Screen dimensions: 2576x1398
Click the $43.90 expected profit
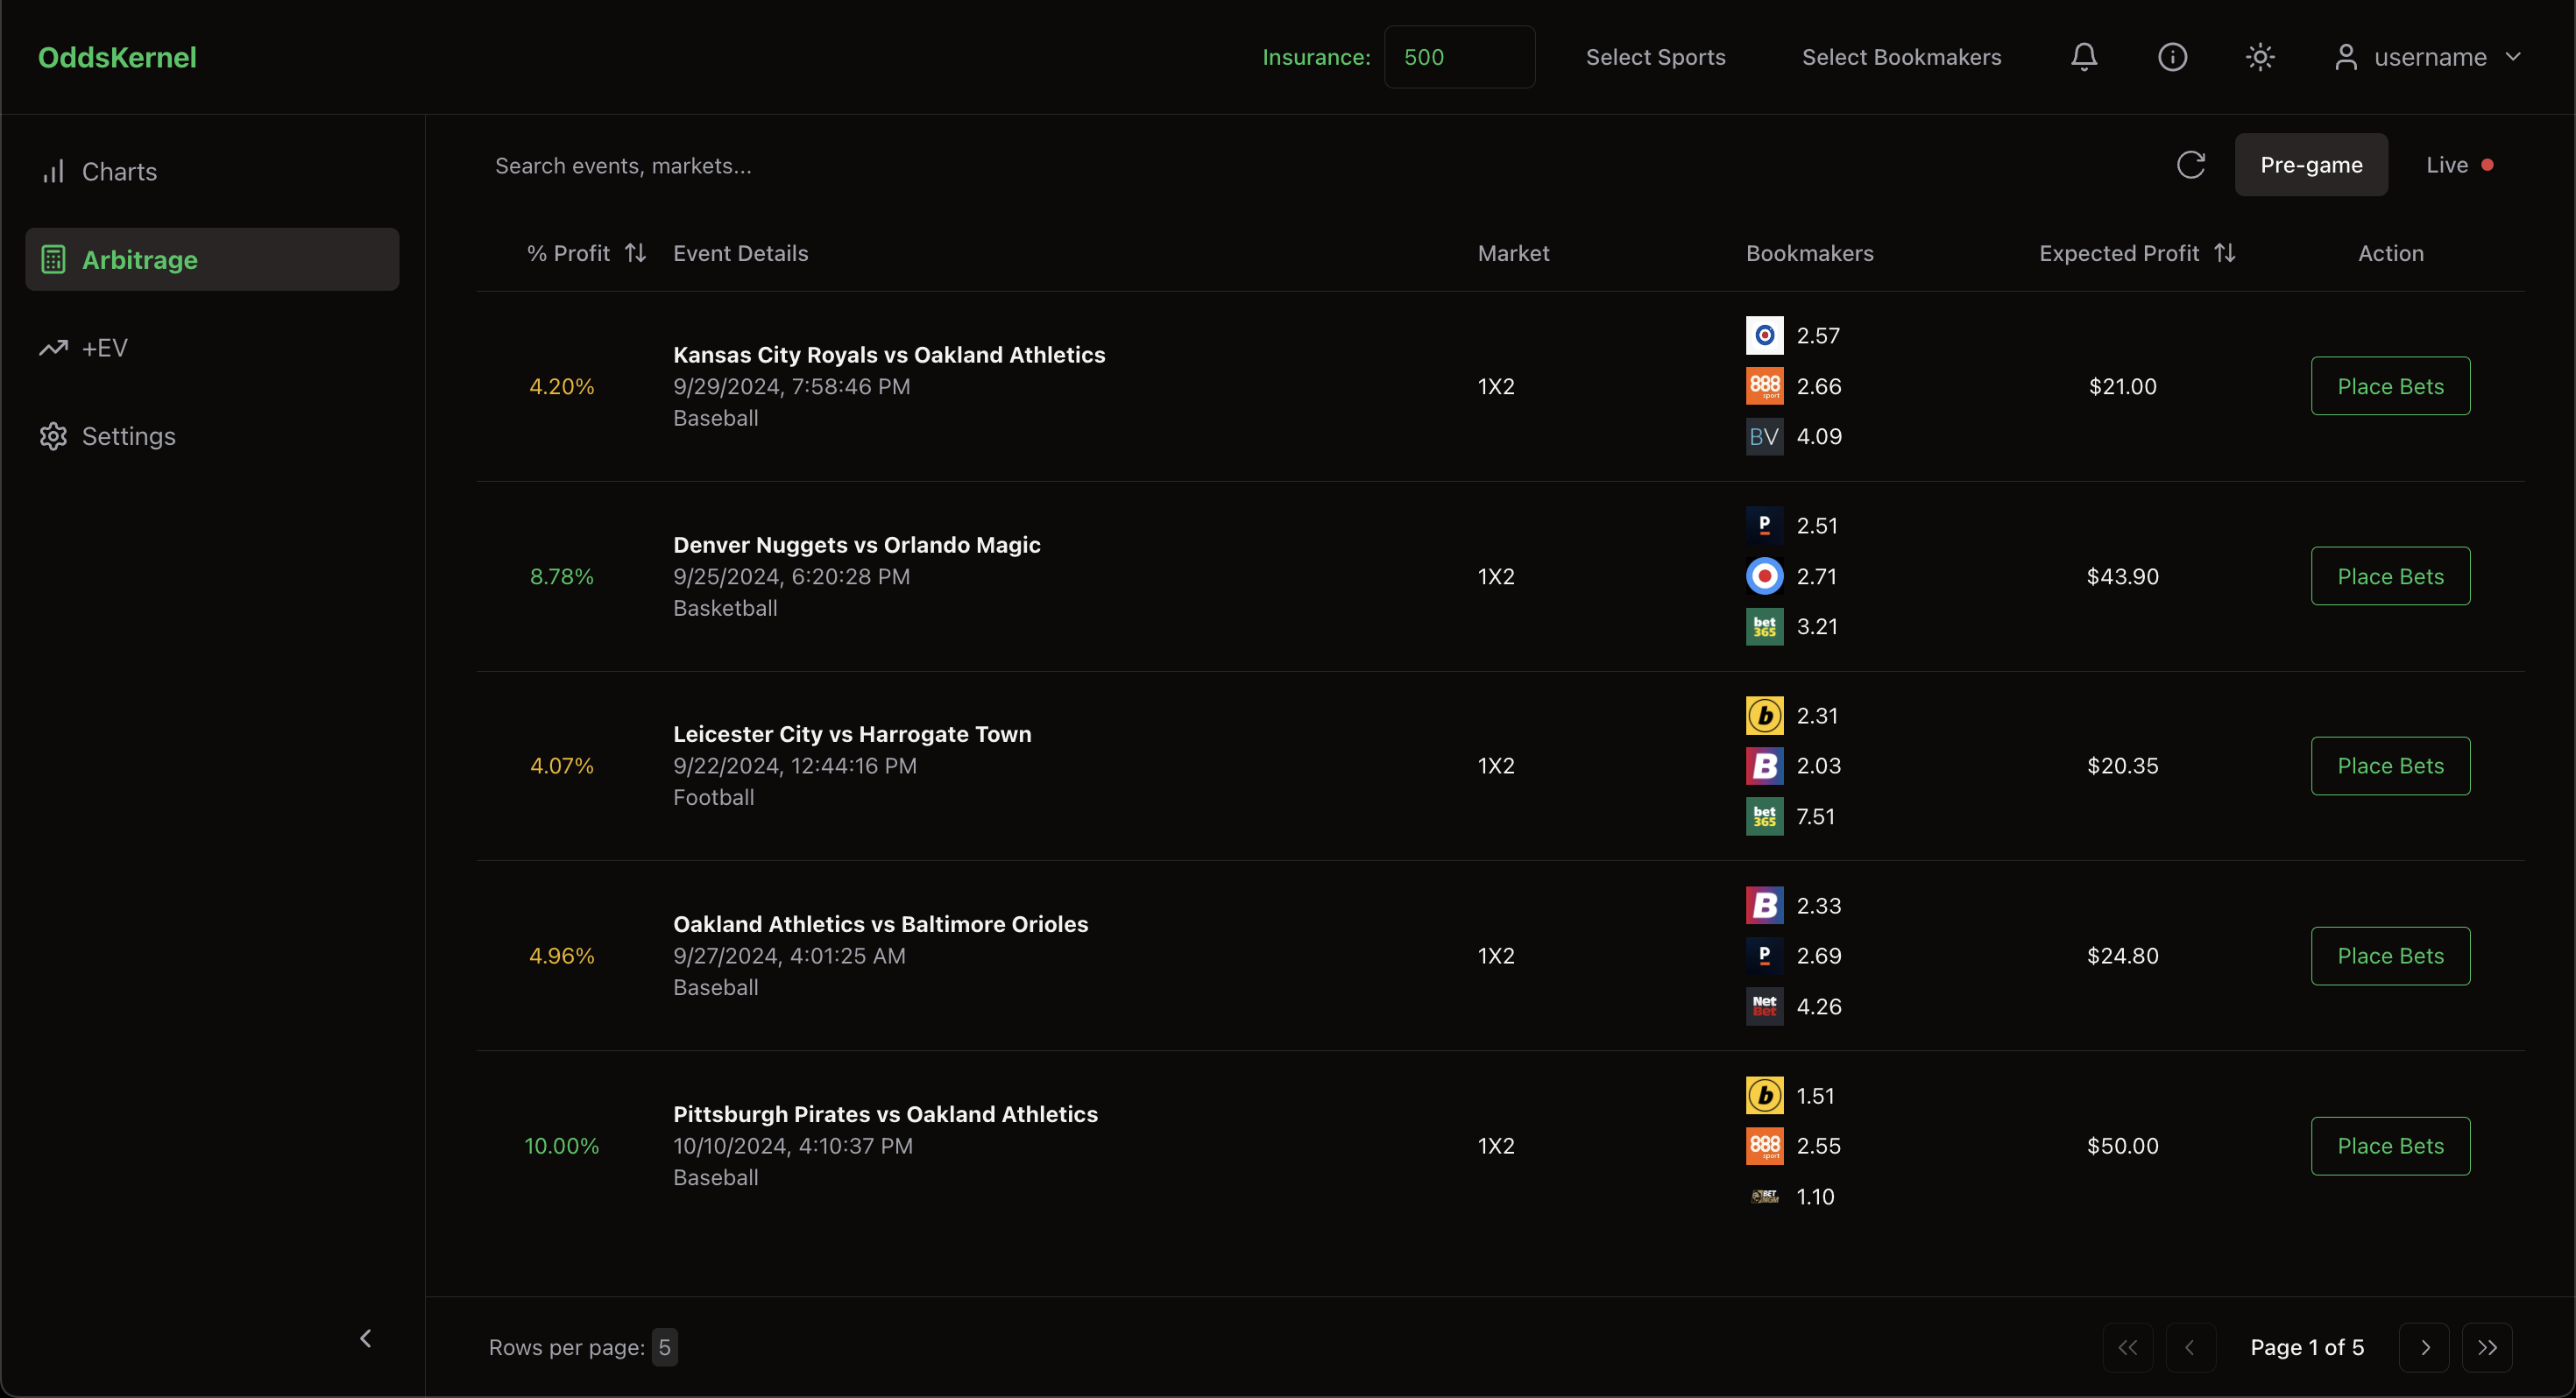point(2122,576)
